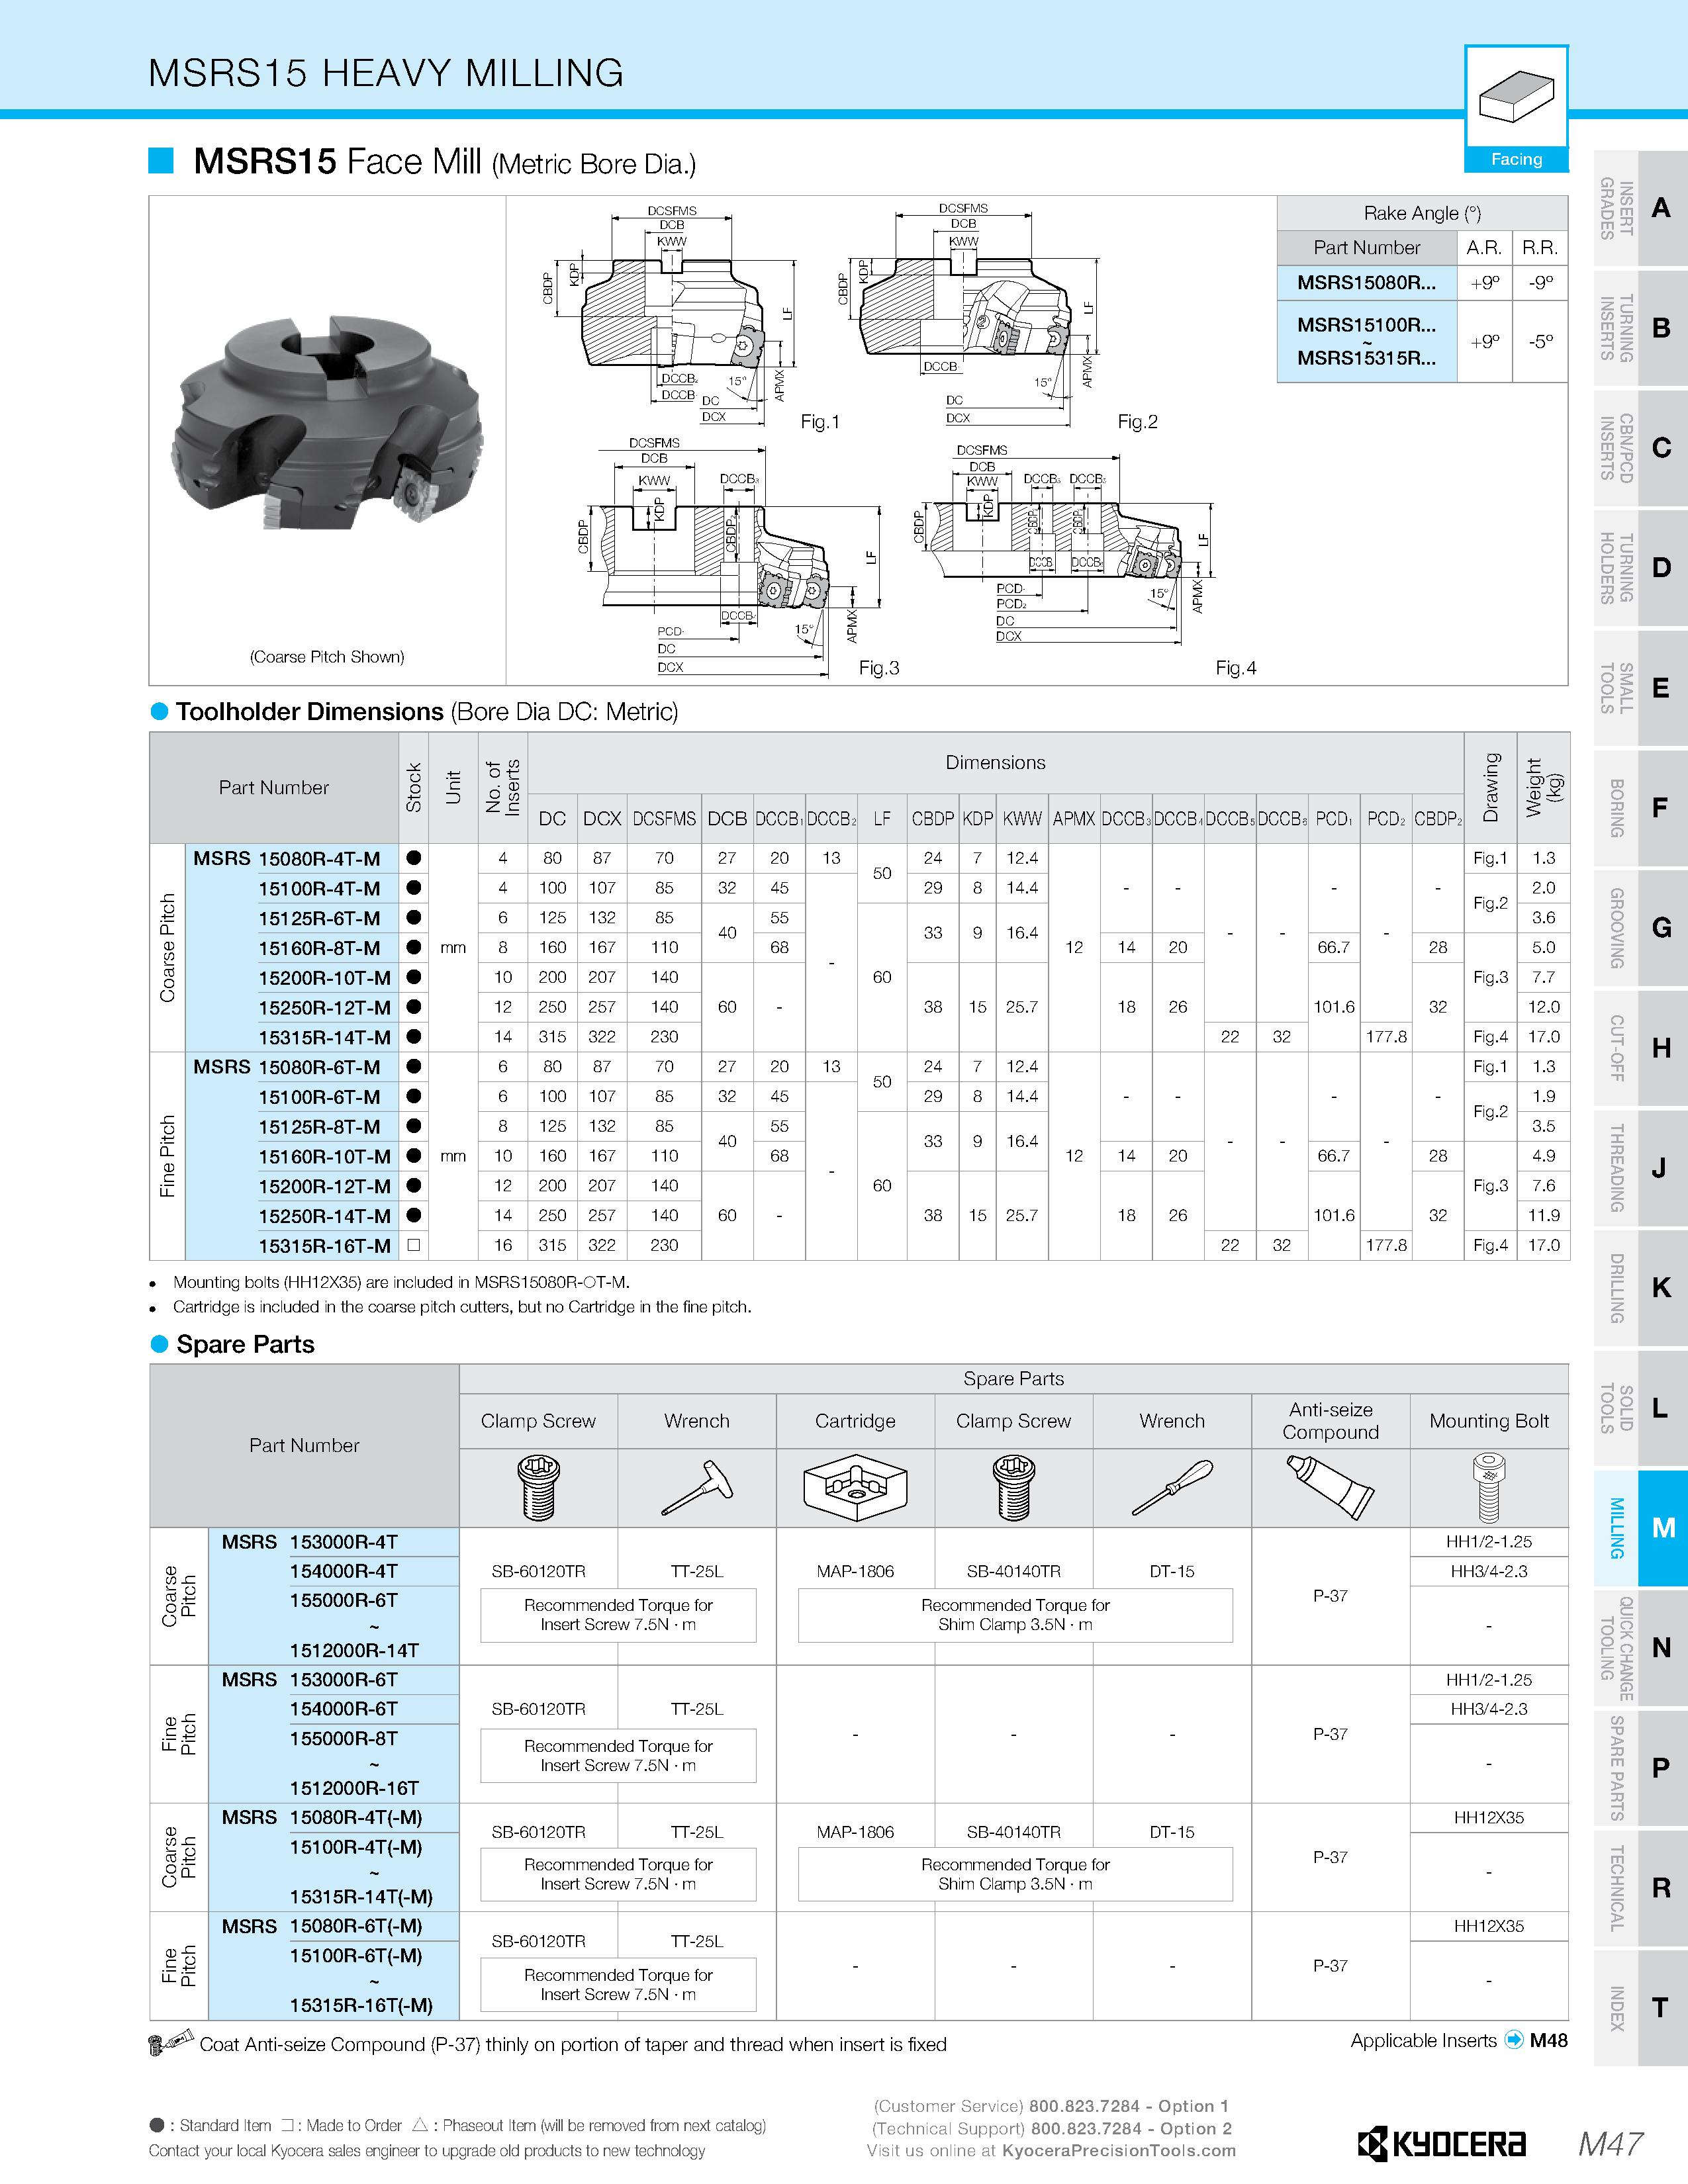The image size is (1688, 2184).
Task: Select part number 15100R-4T-M
Action: (x=319, y=888)
